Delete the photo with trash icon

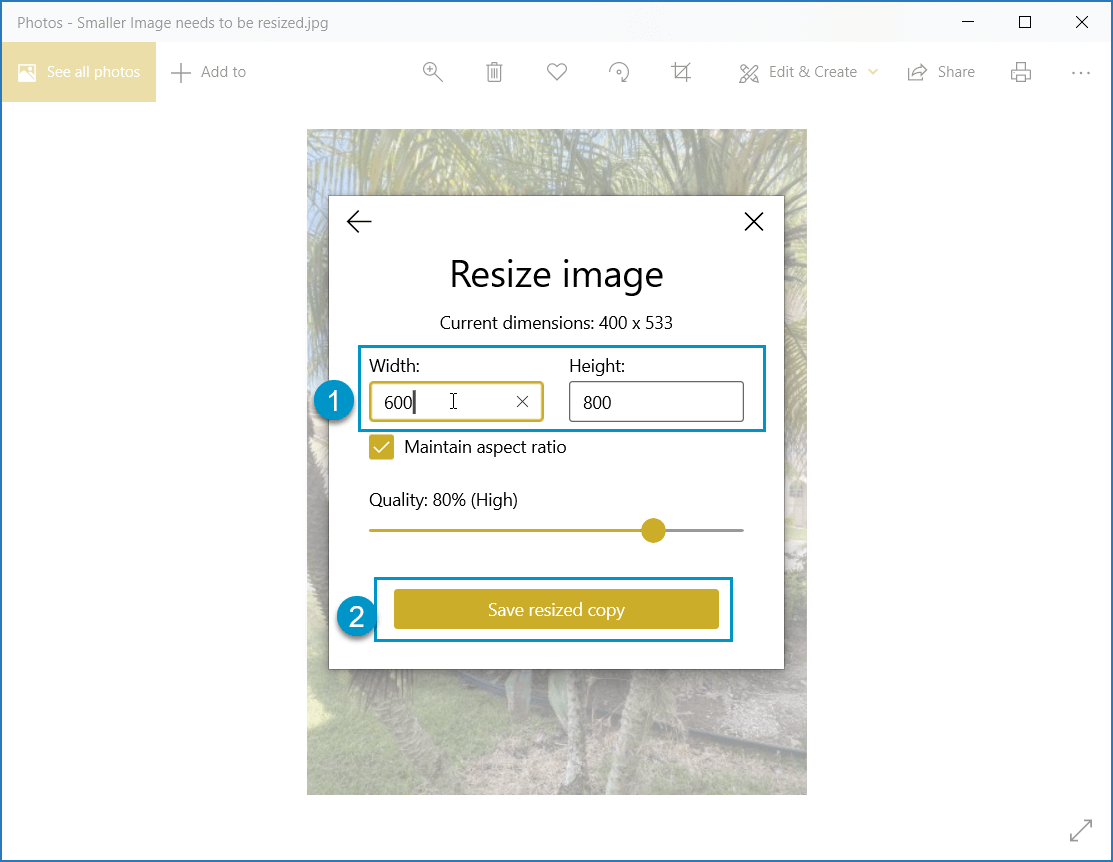point(494,72)
